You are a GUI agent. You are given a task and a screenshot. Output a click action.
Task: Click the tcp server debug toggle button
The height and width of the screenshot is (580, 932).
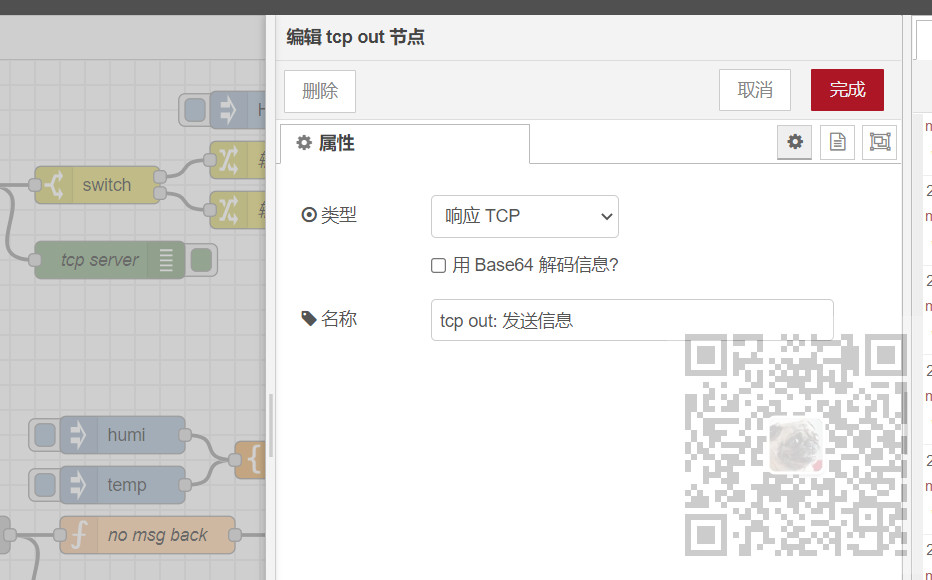(201, 260)
